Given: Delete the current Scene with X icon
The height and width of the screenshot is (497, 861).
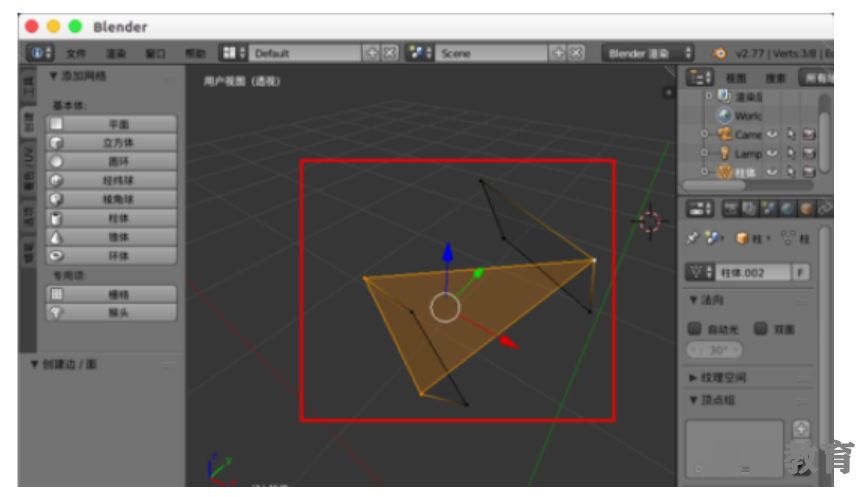Looking at the screenshot, I should click(576, 53).
